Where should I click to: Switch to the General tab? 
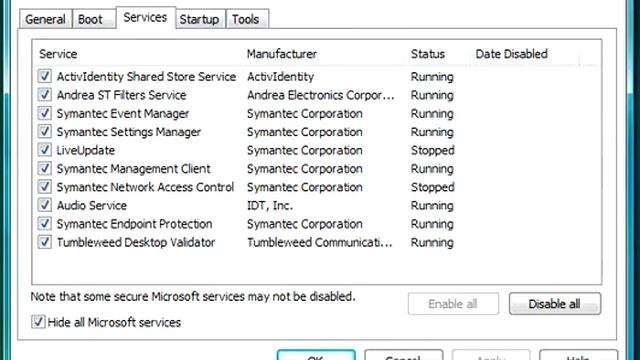click(45, 19)
